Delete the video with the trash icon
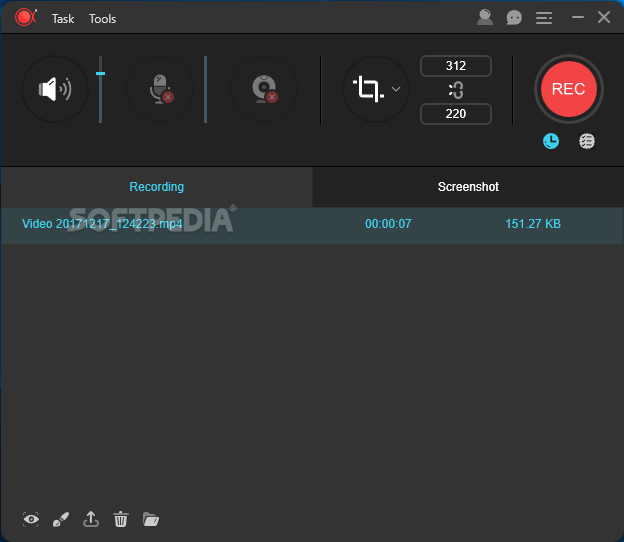Screen dimensions: 624x542 tap(121, 519)
